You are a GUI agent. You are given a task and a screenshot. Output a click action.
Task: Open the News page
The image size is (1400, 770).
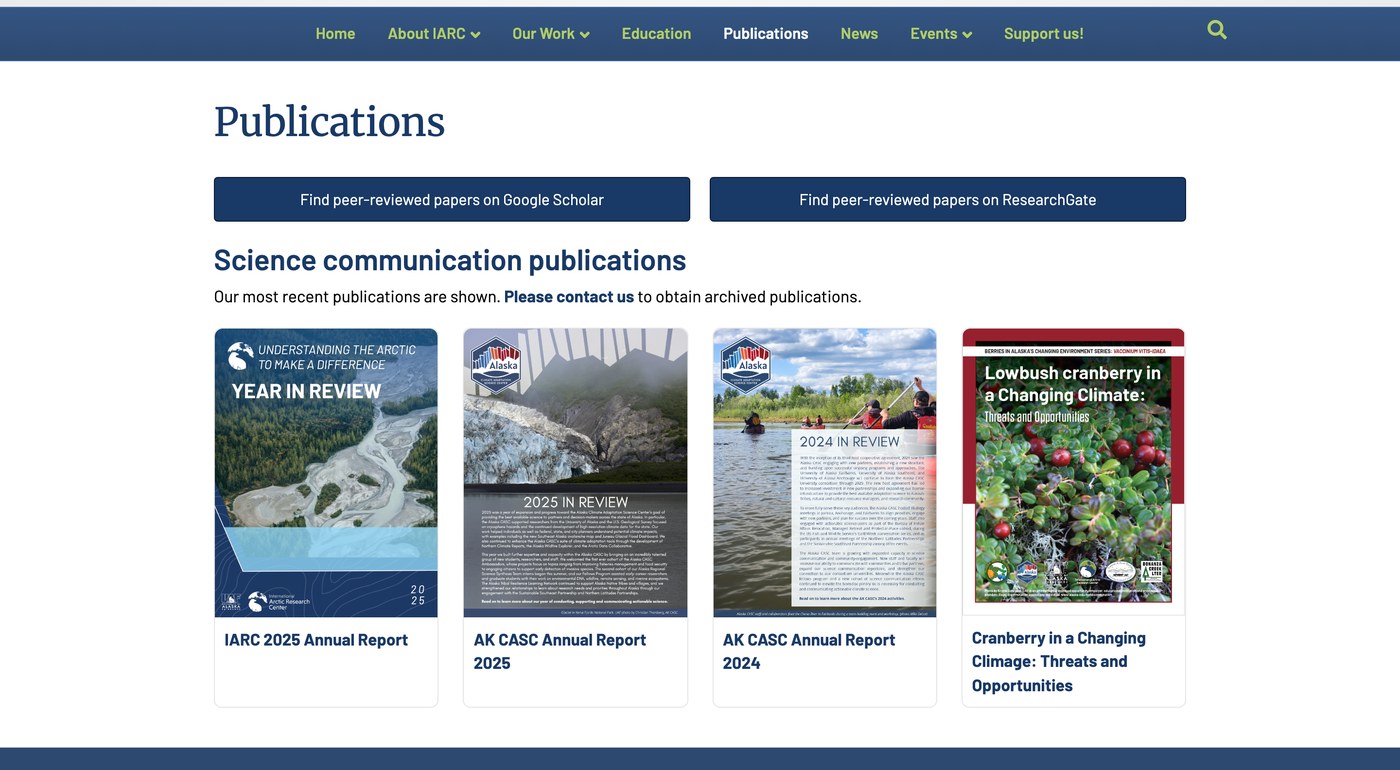coord(859,34)
